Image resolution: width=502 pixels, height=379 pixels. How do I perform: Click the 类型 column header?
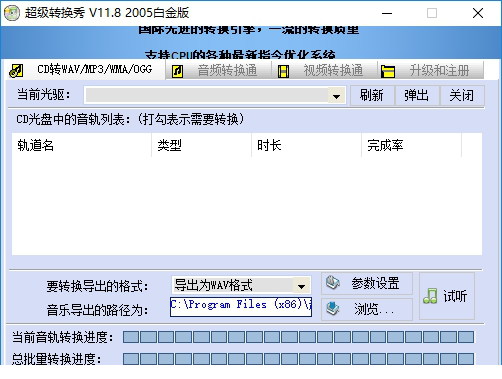pos(202,145)
